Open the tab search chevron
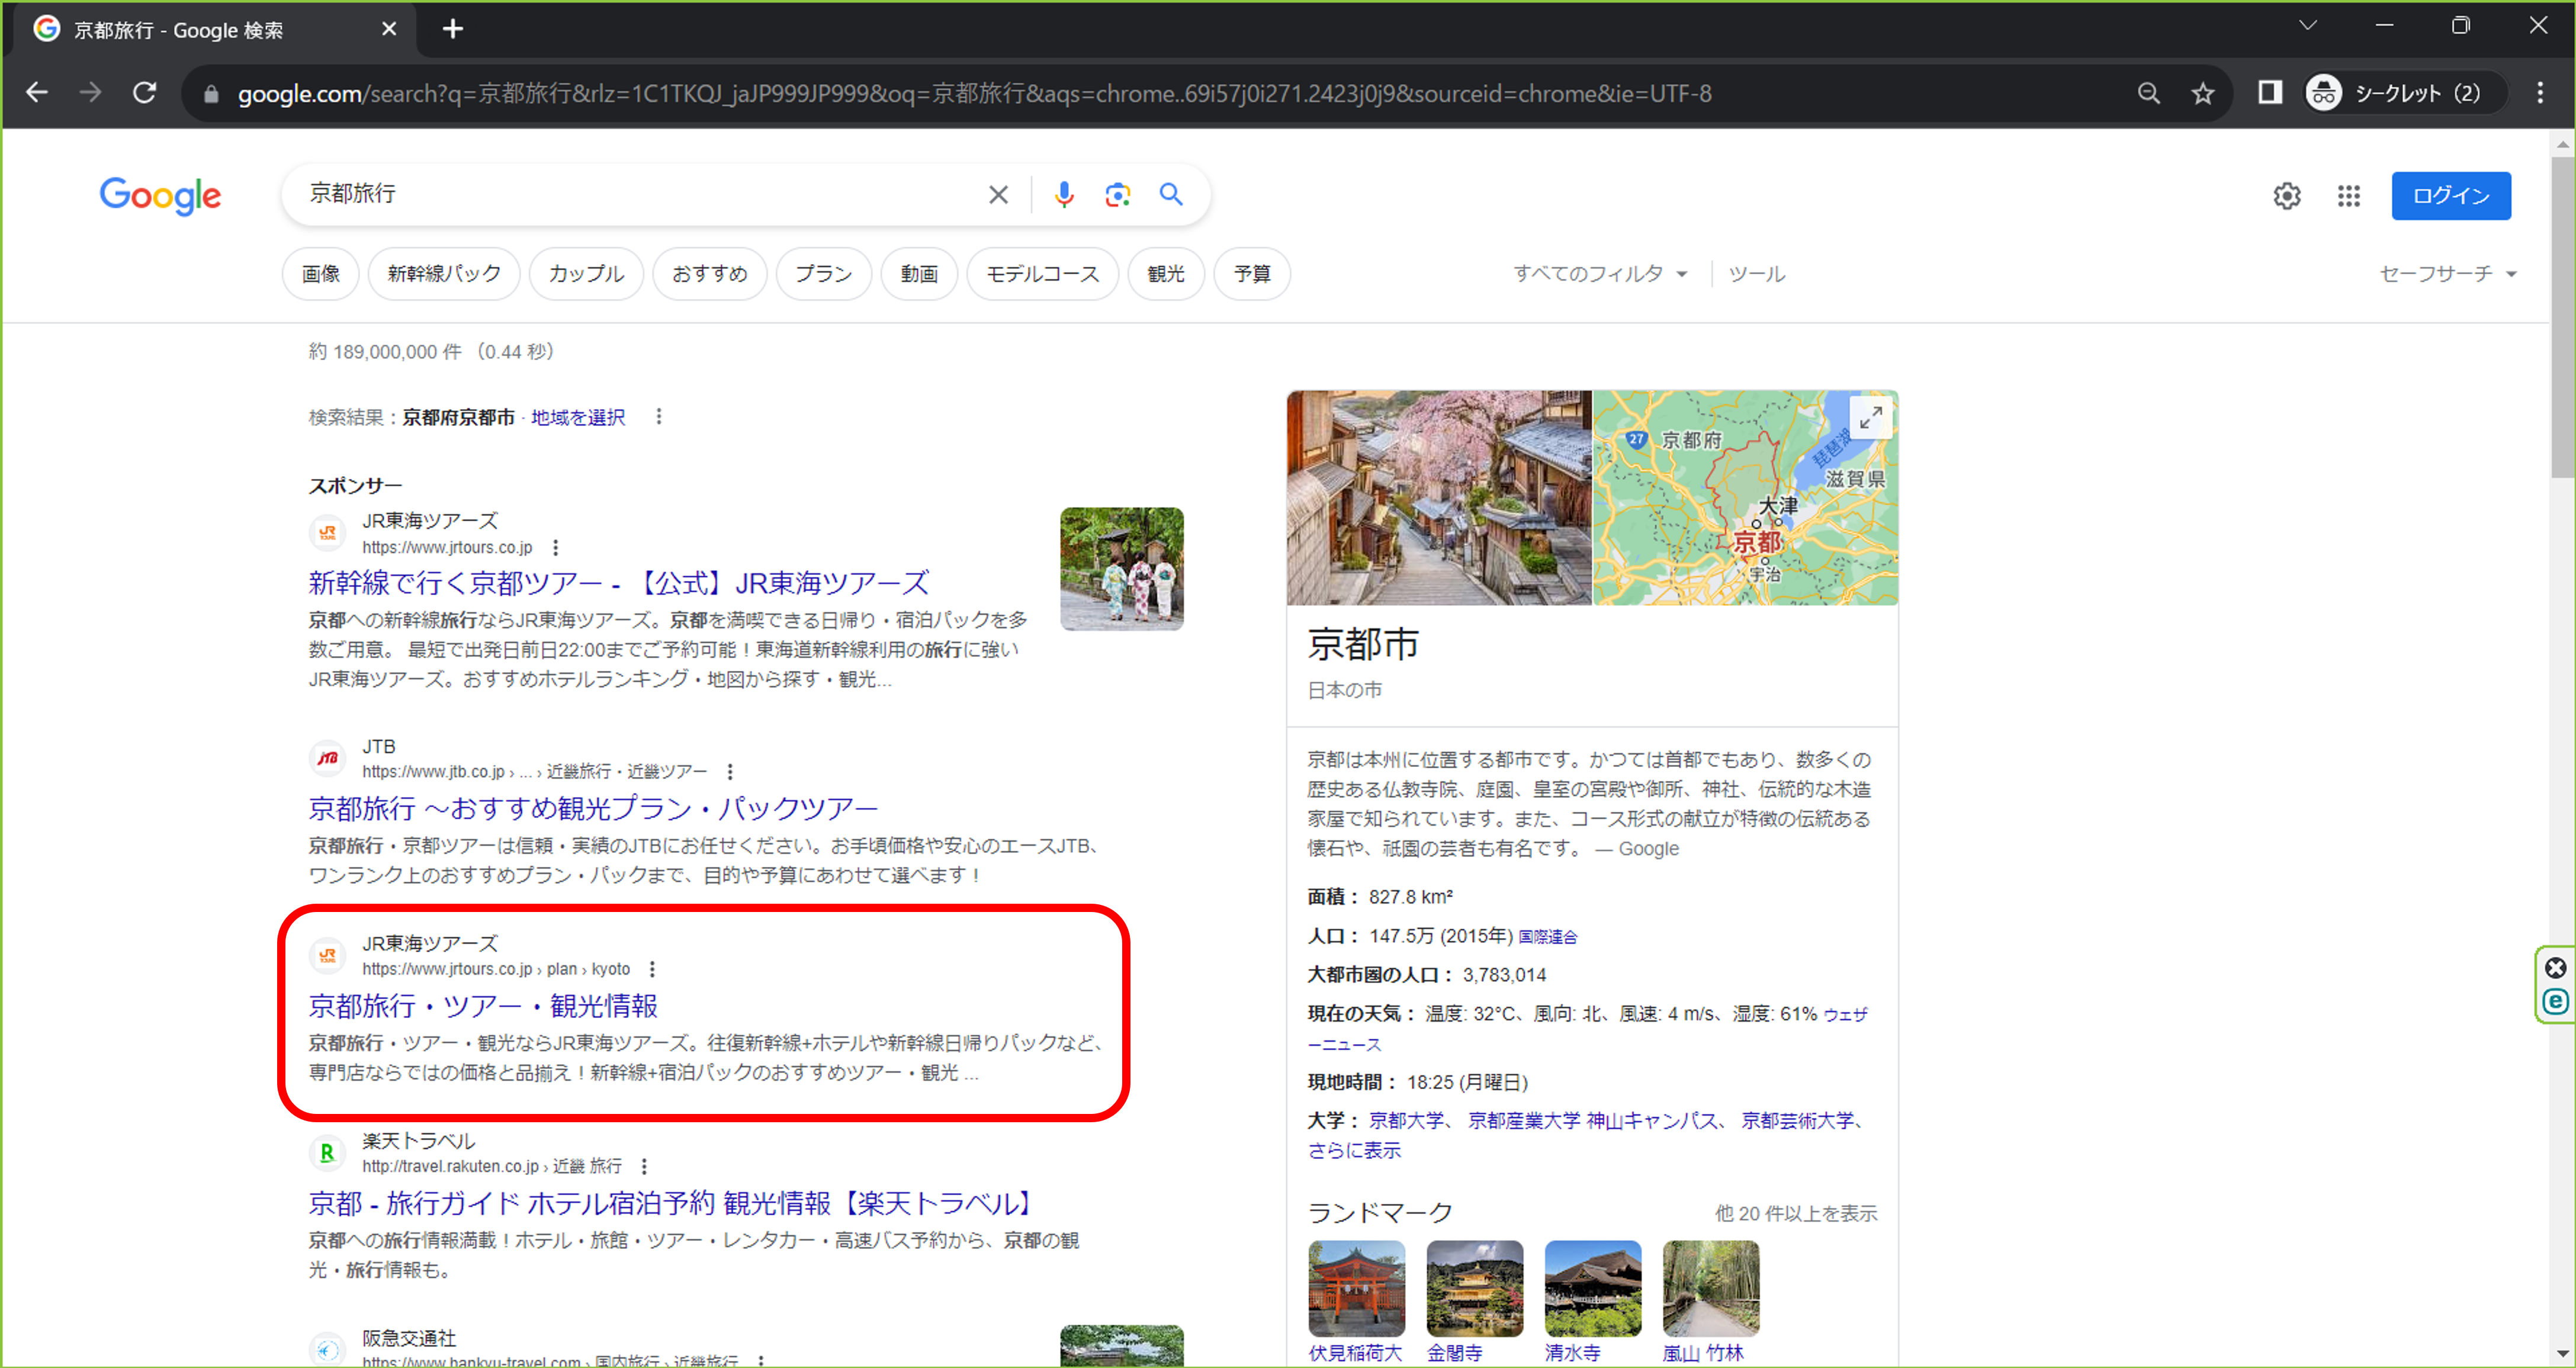 tap(2307, 25)
